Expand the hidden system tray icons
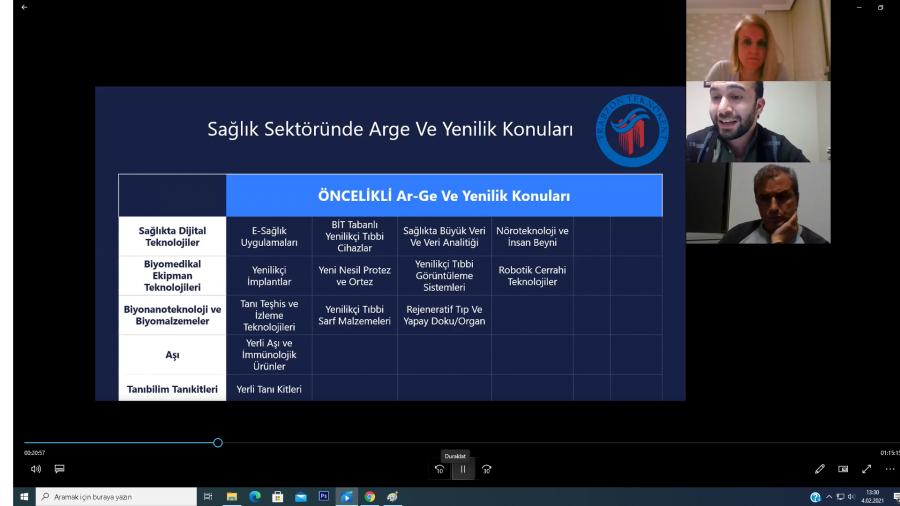The height and width of the screenshot is (506, 900). 829,496
